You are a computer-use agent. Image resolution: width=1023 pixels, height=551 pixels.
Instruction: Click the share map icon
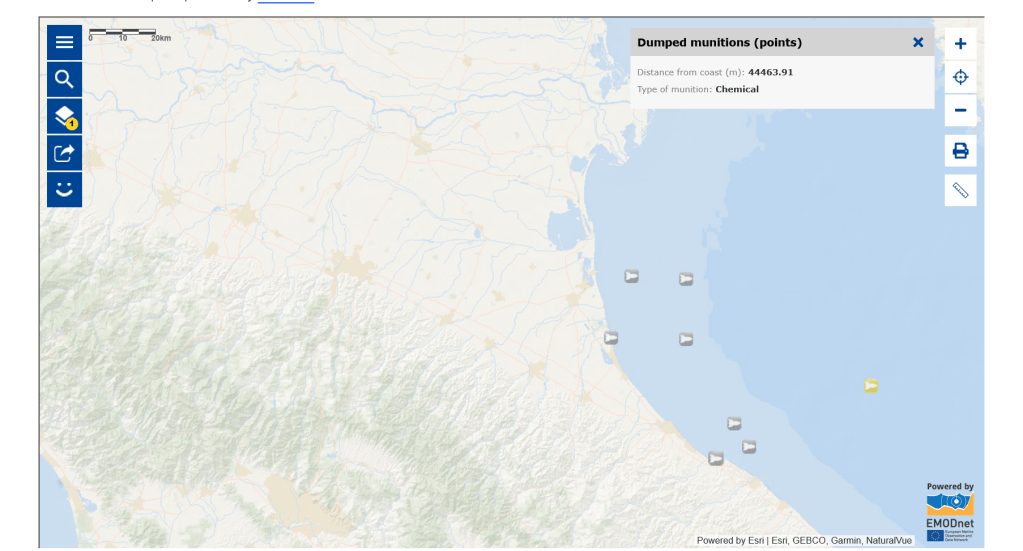coord(64,153)
